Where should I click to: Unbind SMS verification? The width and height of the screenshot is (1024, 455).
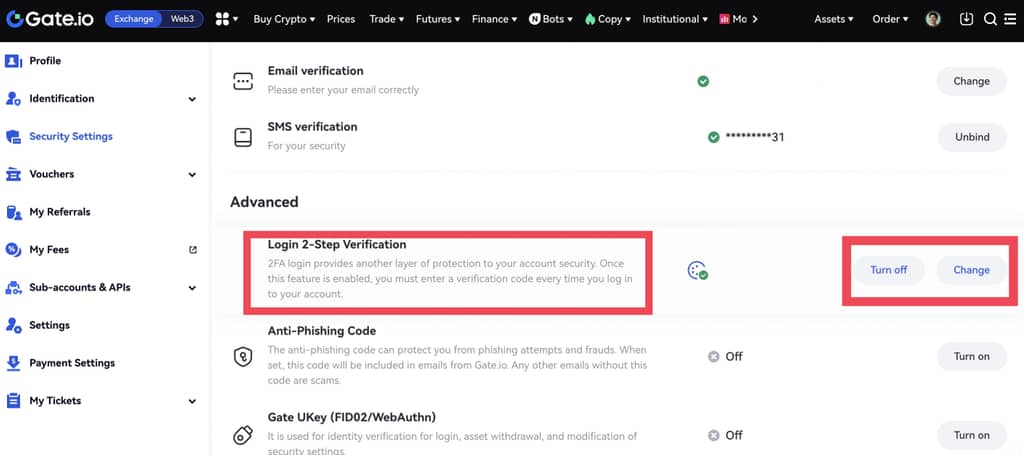(971, 137)
